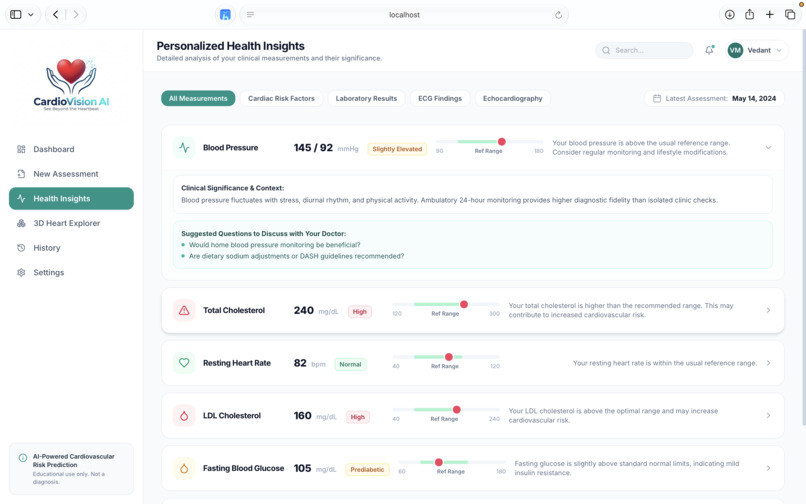This screenshot has height=504, width=806.
Task: Open the Vedant user menu dropdown arrow
Action: 779,50
